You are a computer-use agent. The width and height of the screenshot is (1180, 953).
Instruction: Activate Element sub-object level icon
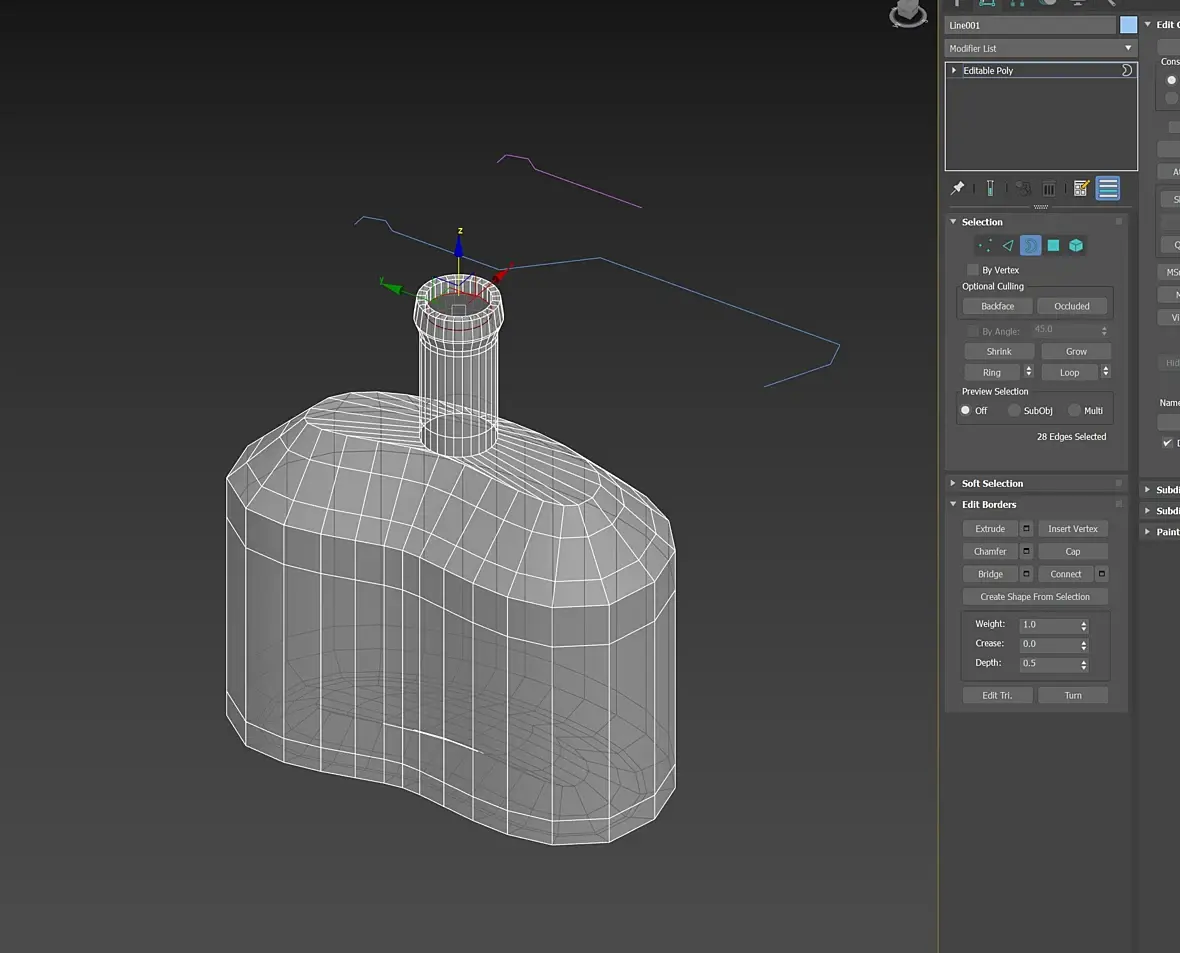(x=1076, y=245)
